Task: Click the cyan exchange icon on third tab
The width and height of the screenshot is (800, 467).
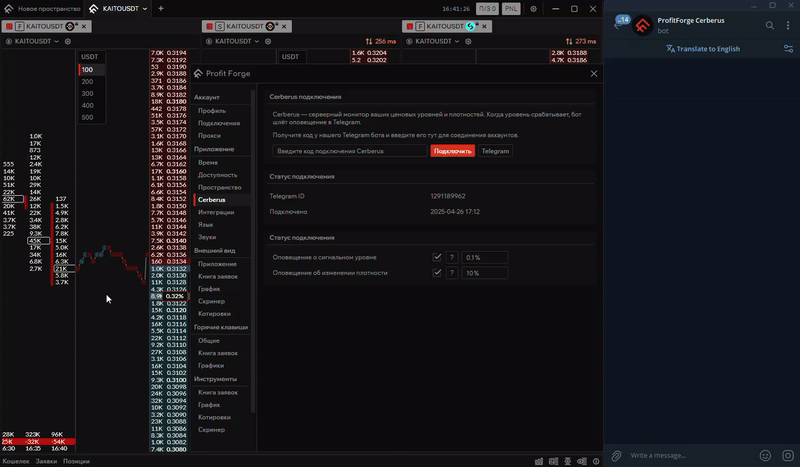Action: click(470, 26)
